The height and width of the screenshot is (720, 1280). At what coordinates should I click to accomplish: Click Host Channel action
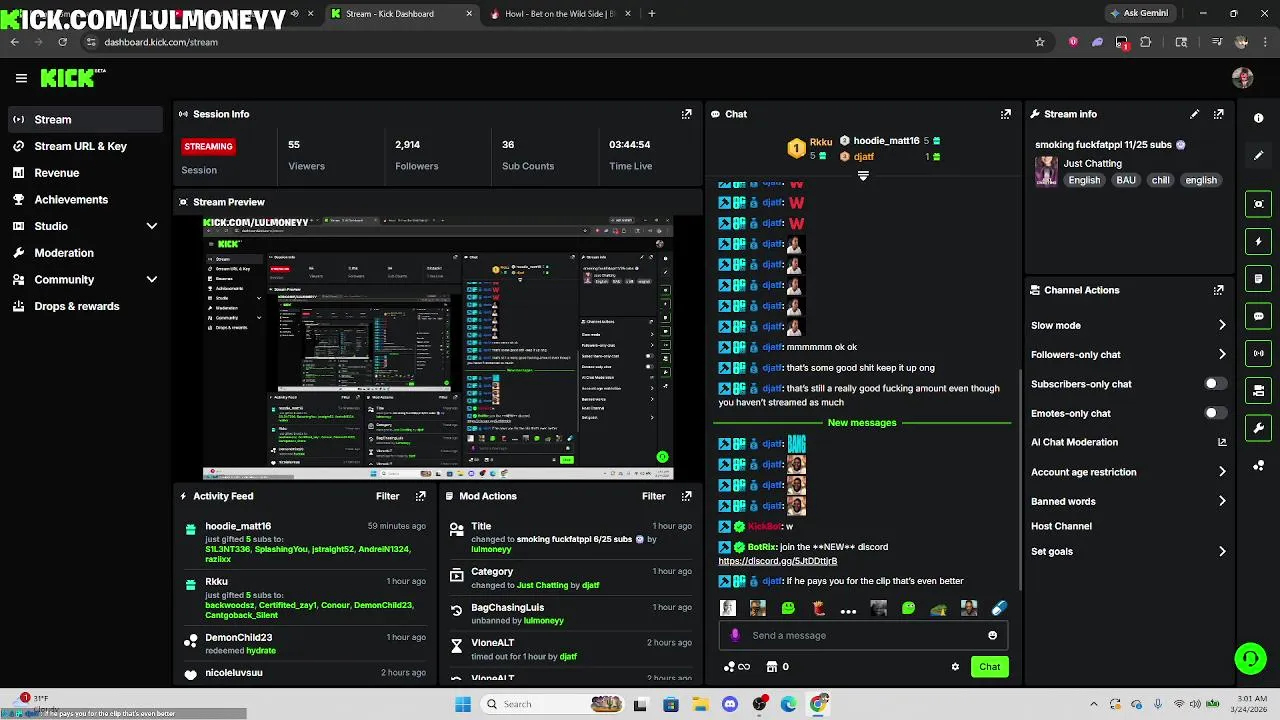point(1061,526)
